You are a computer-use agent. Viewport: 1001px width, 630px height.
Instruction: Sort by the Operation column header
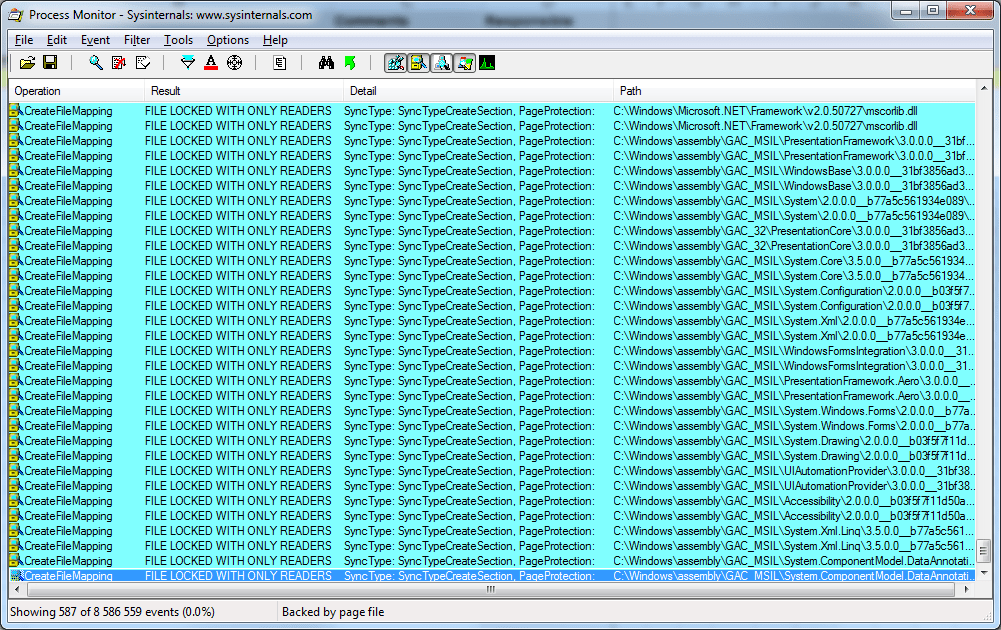[77, 91]
